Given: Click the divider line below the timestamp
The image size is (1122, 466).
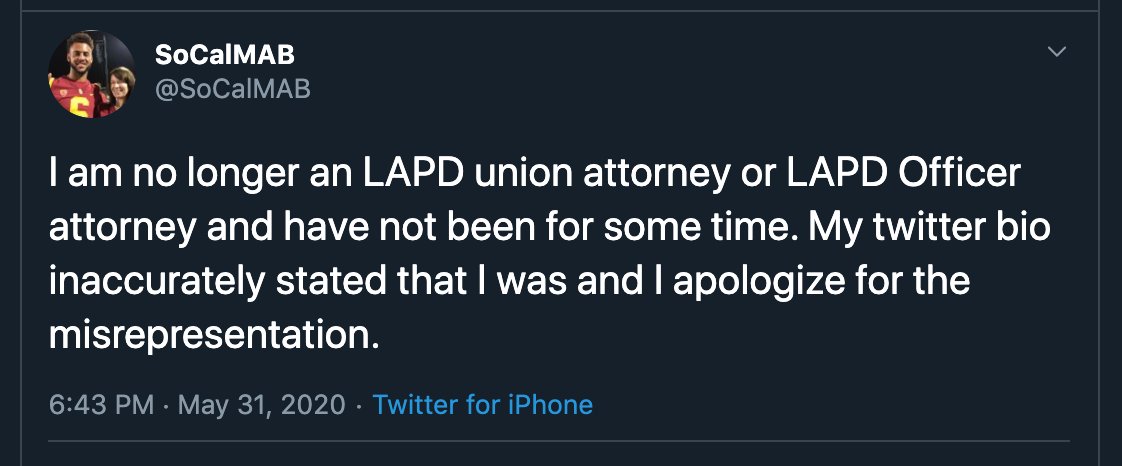Looking at the screenshot, I should click(560, 441).
